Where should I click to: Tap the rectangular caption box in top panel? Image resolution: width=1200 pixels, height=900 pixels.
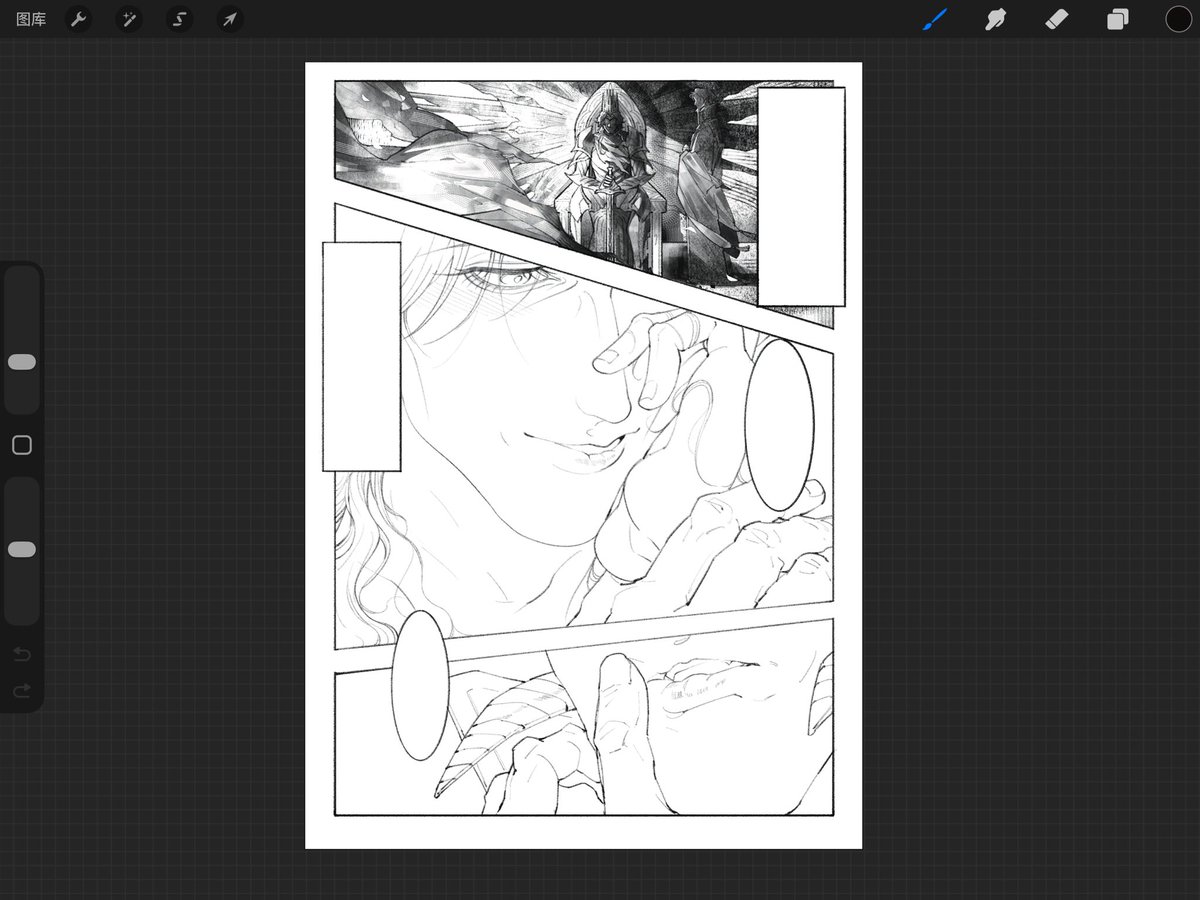click(801, 196)
